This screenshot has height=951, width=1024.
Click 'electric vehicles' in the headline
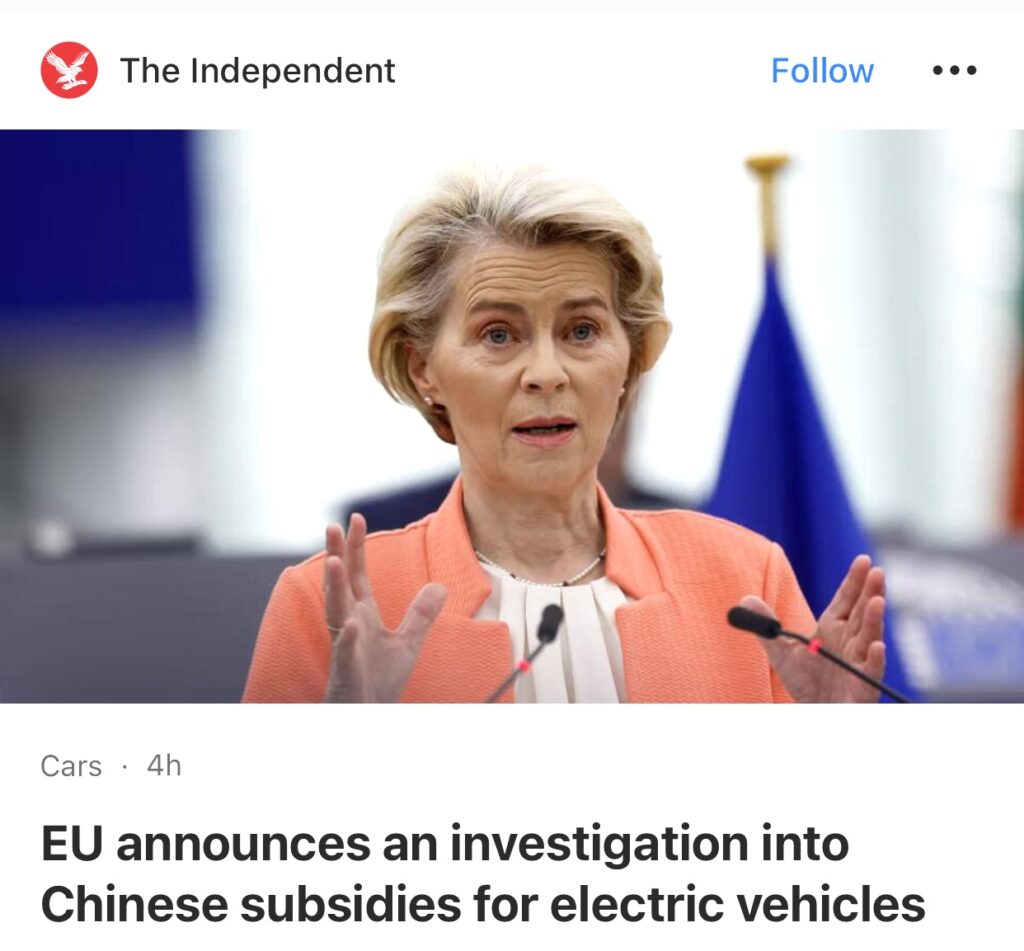click(x=737, y=903)
